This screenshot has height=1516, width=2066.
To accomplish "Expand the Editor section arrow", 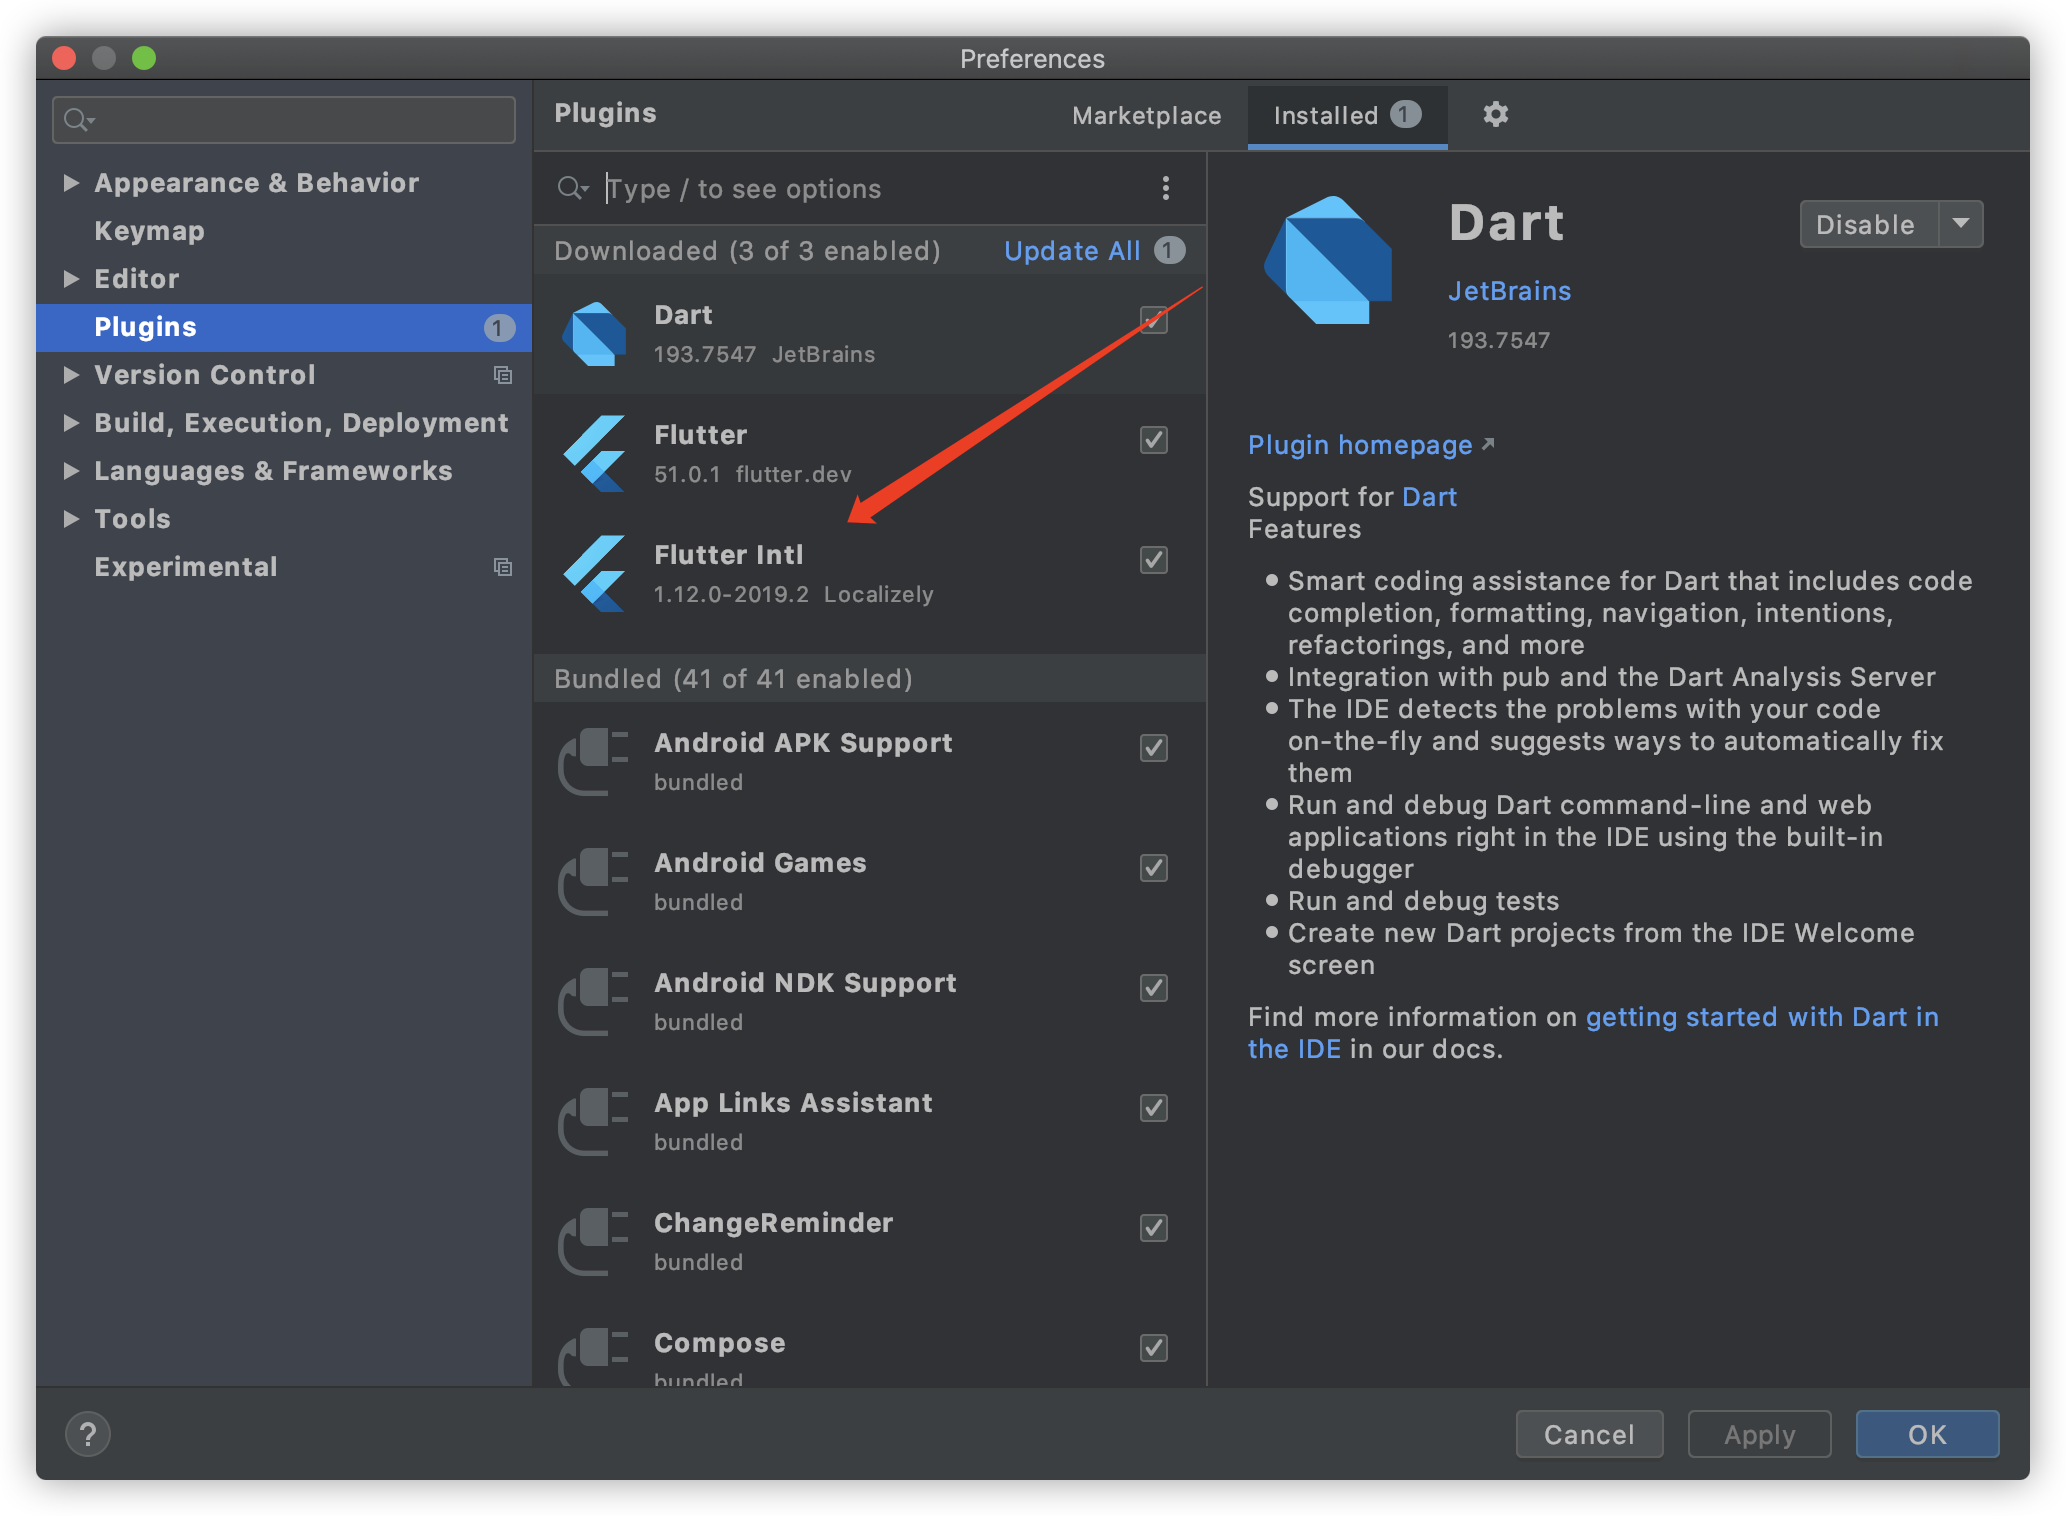I will tap(71, 279).
